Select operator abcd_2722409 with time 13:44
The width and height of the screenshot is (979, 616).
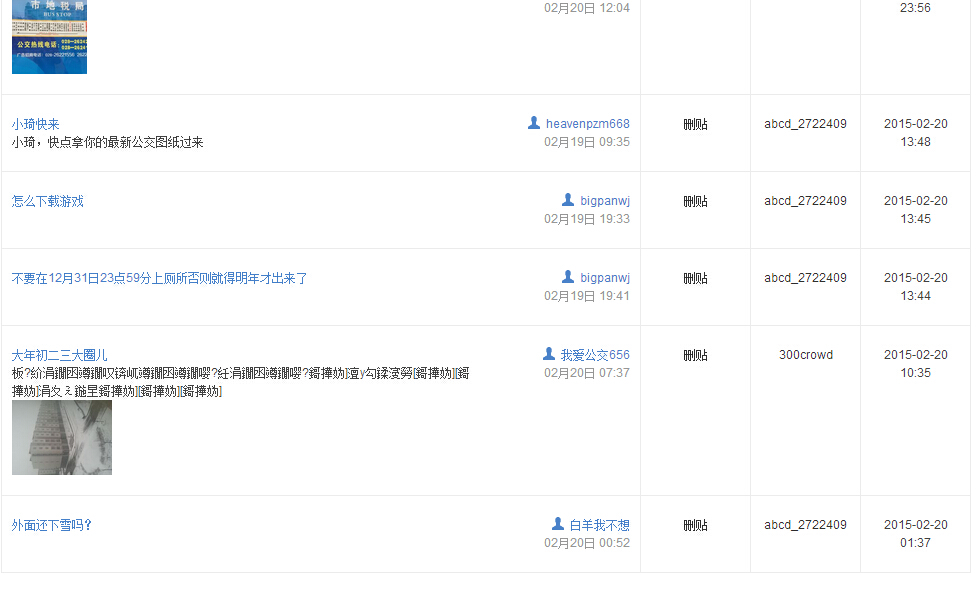[805, 277]
